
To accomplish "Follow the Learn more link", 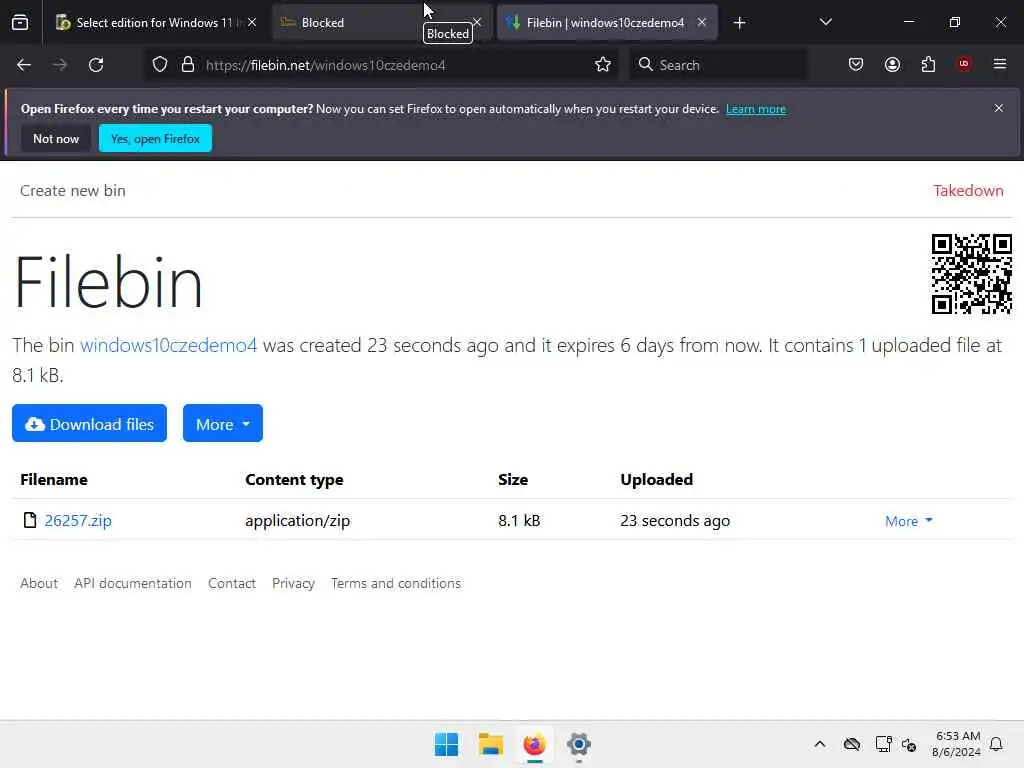I will click(x=756, y=109).
